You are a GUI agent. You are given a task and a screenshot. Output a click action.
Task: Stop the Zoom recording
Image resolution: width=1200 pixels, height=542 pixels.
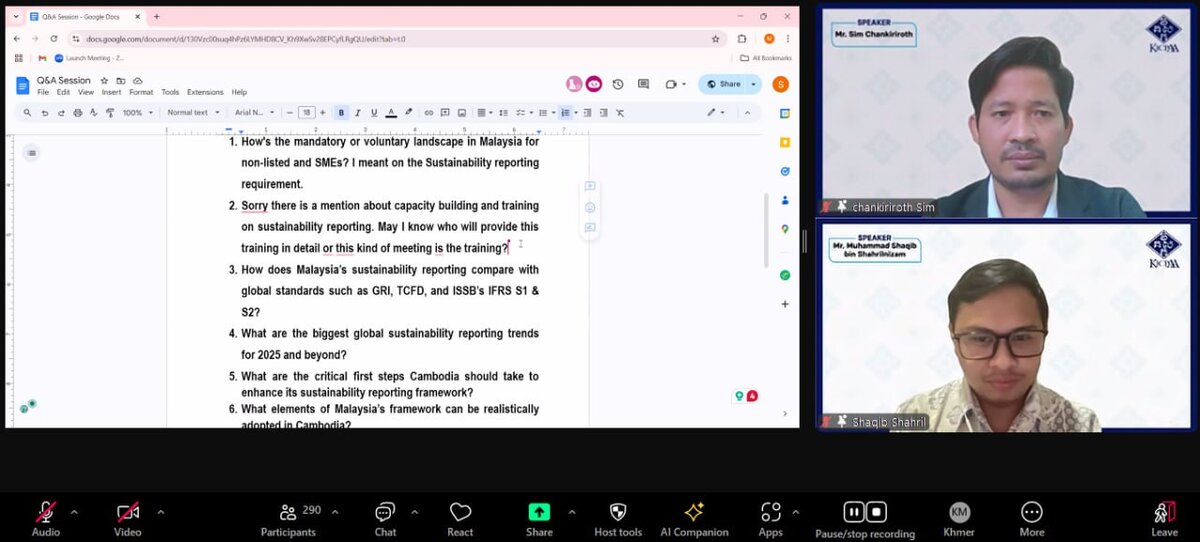click(875, 512)
